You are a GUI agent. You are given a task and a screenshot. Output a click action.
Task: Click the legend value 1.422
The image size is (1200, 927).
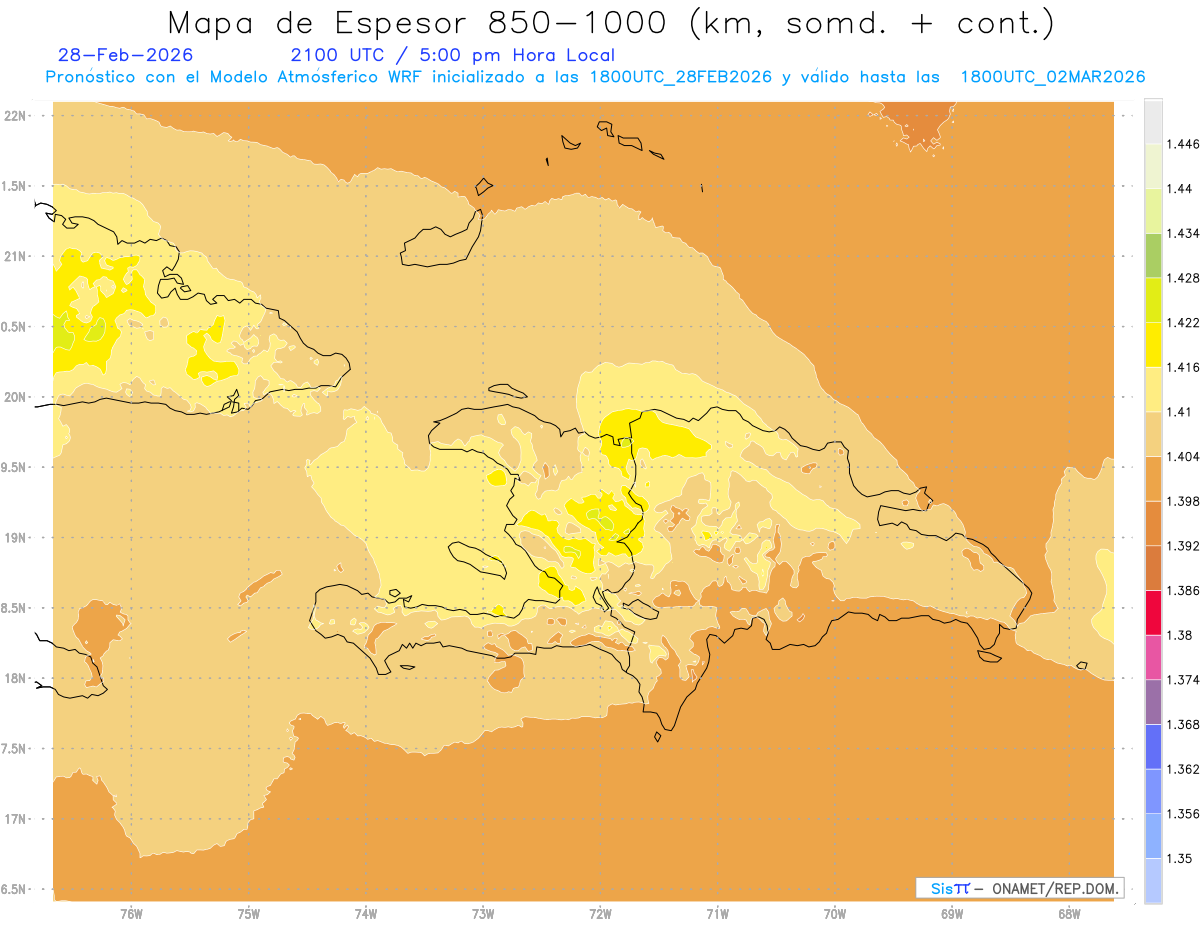click(x=1183, y=322)
